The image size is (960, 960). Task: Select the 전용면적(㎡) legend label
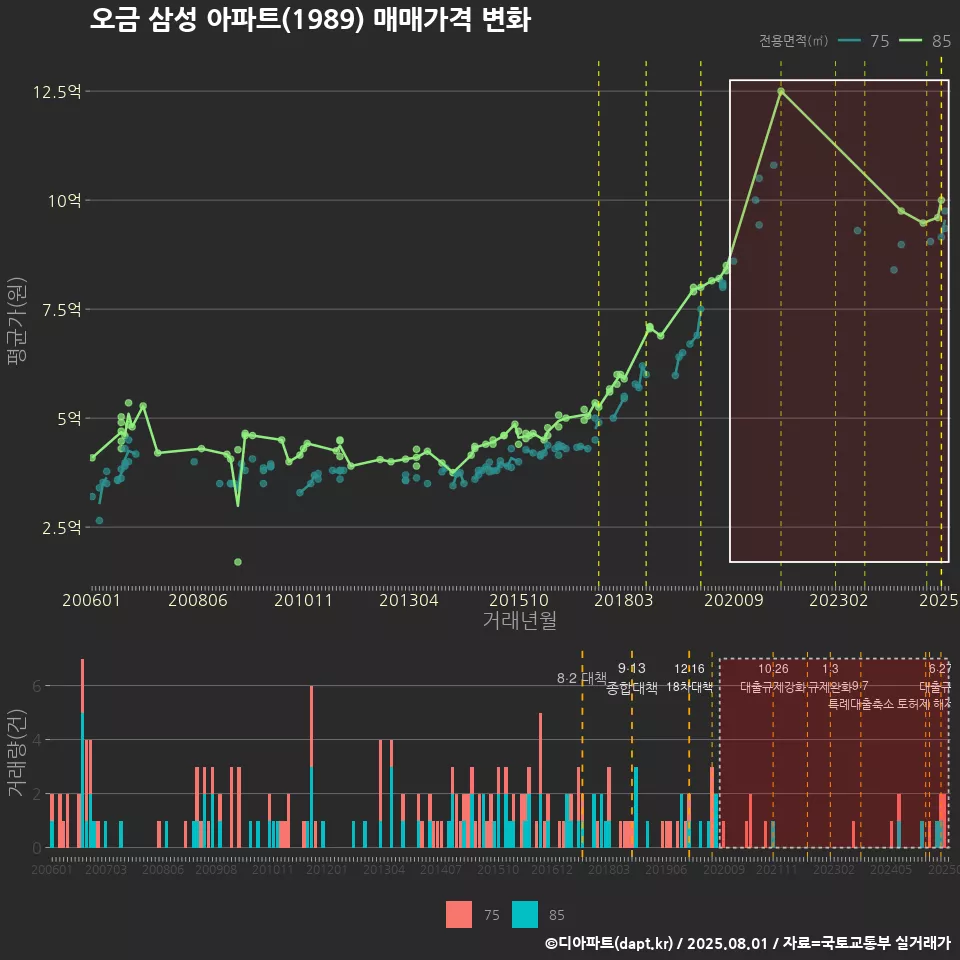coord(793,41)
